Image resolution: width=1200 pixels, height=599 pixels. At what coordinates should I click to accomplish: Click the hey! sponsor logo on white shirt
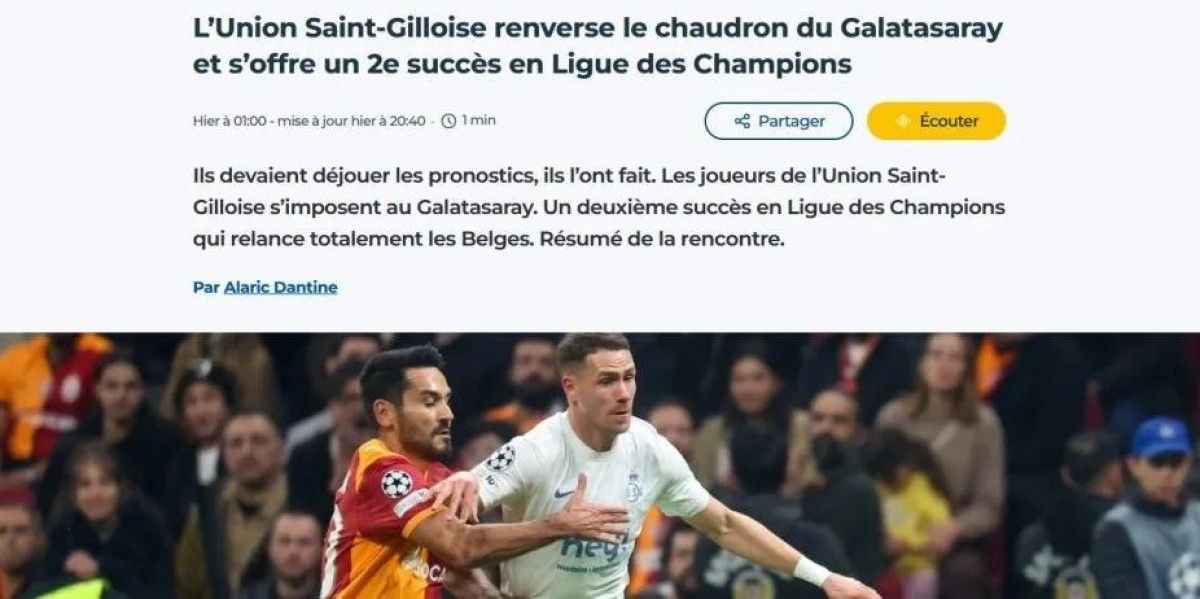(x=596, y=546)
